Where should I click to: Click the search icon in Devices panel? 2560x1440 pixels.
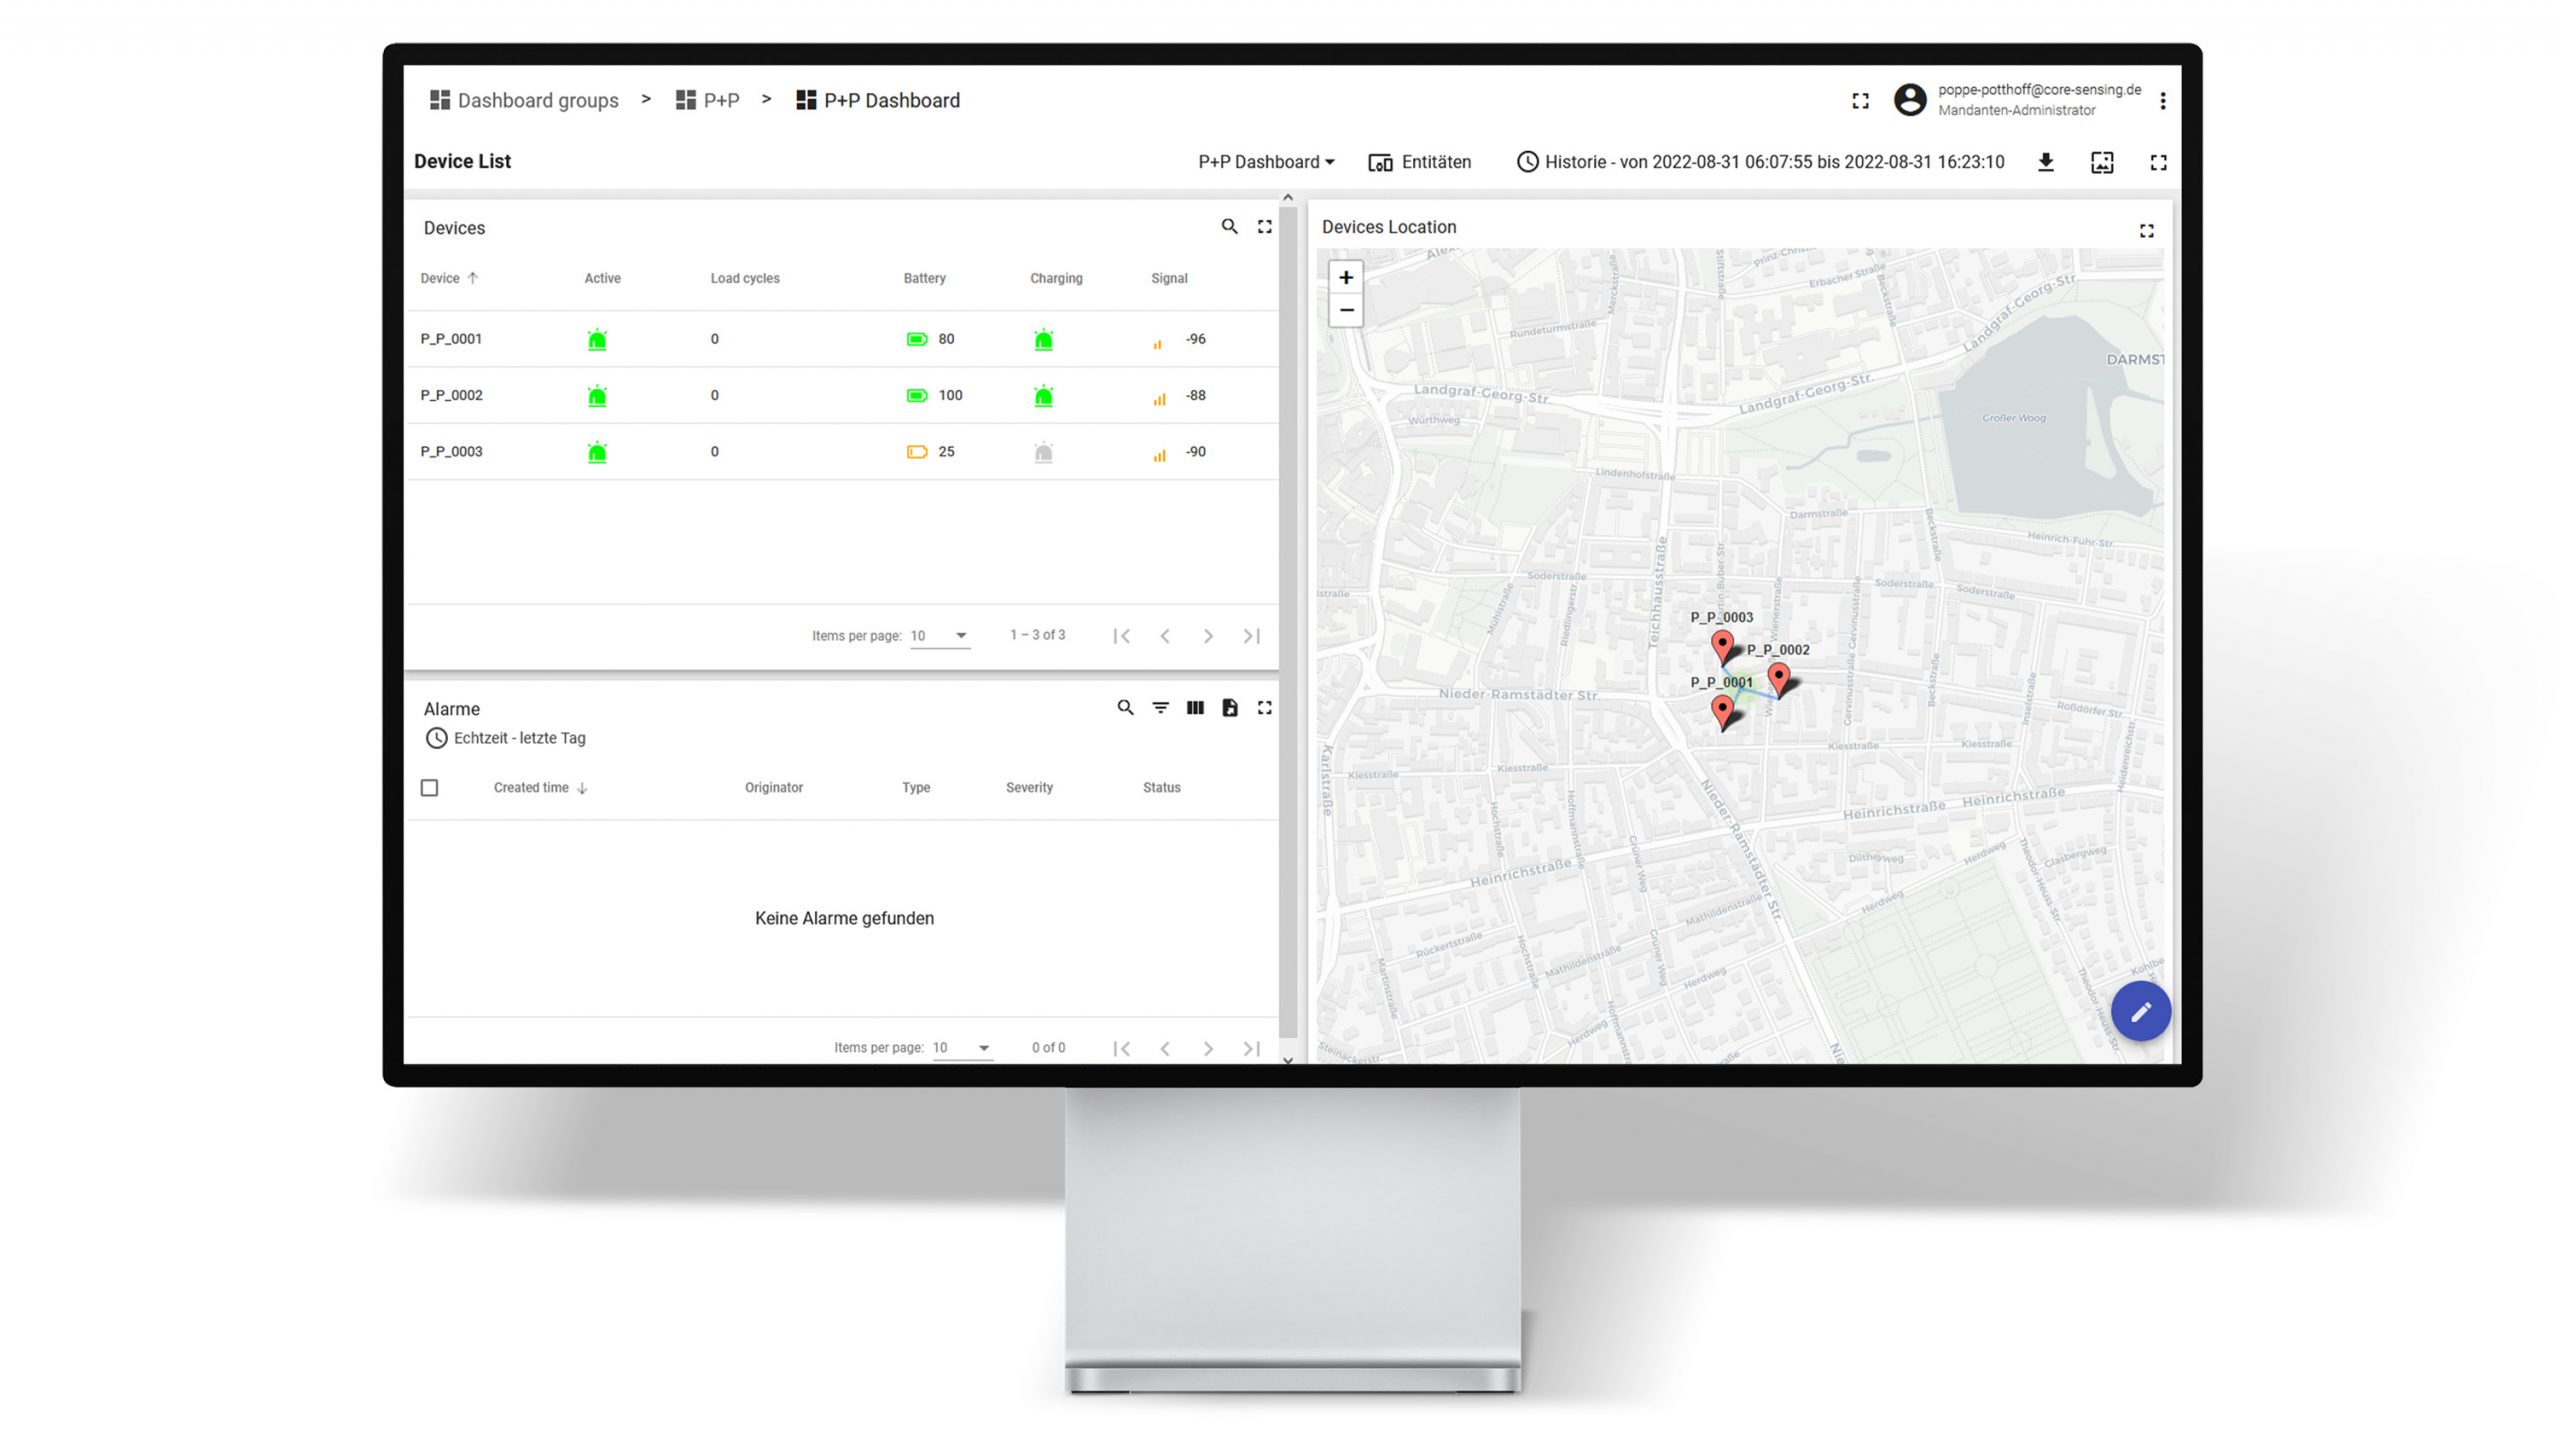click(x=1229, y=227)
